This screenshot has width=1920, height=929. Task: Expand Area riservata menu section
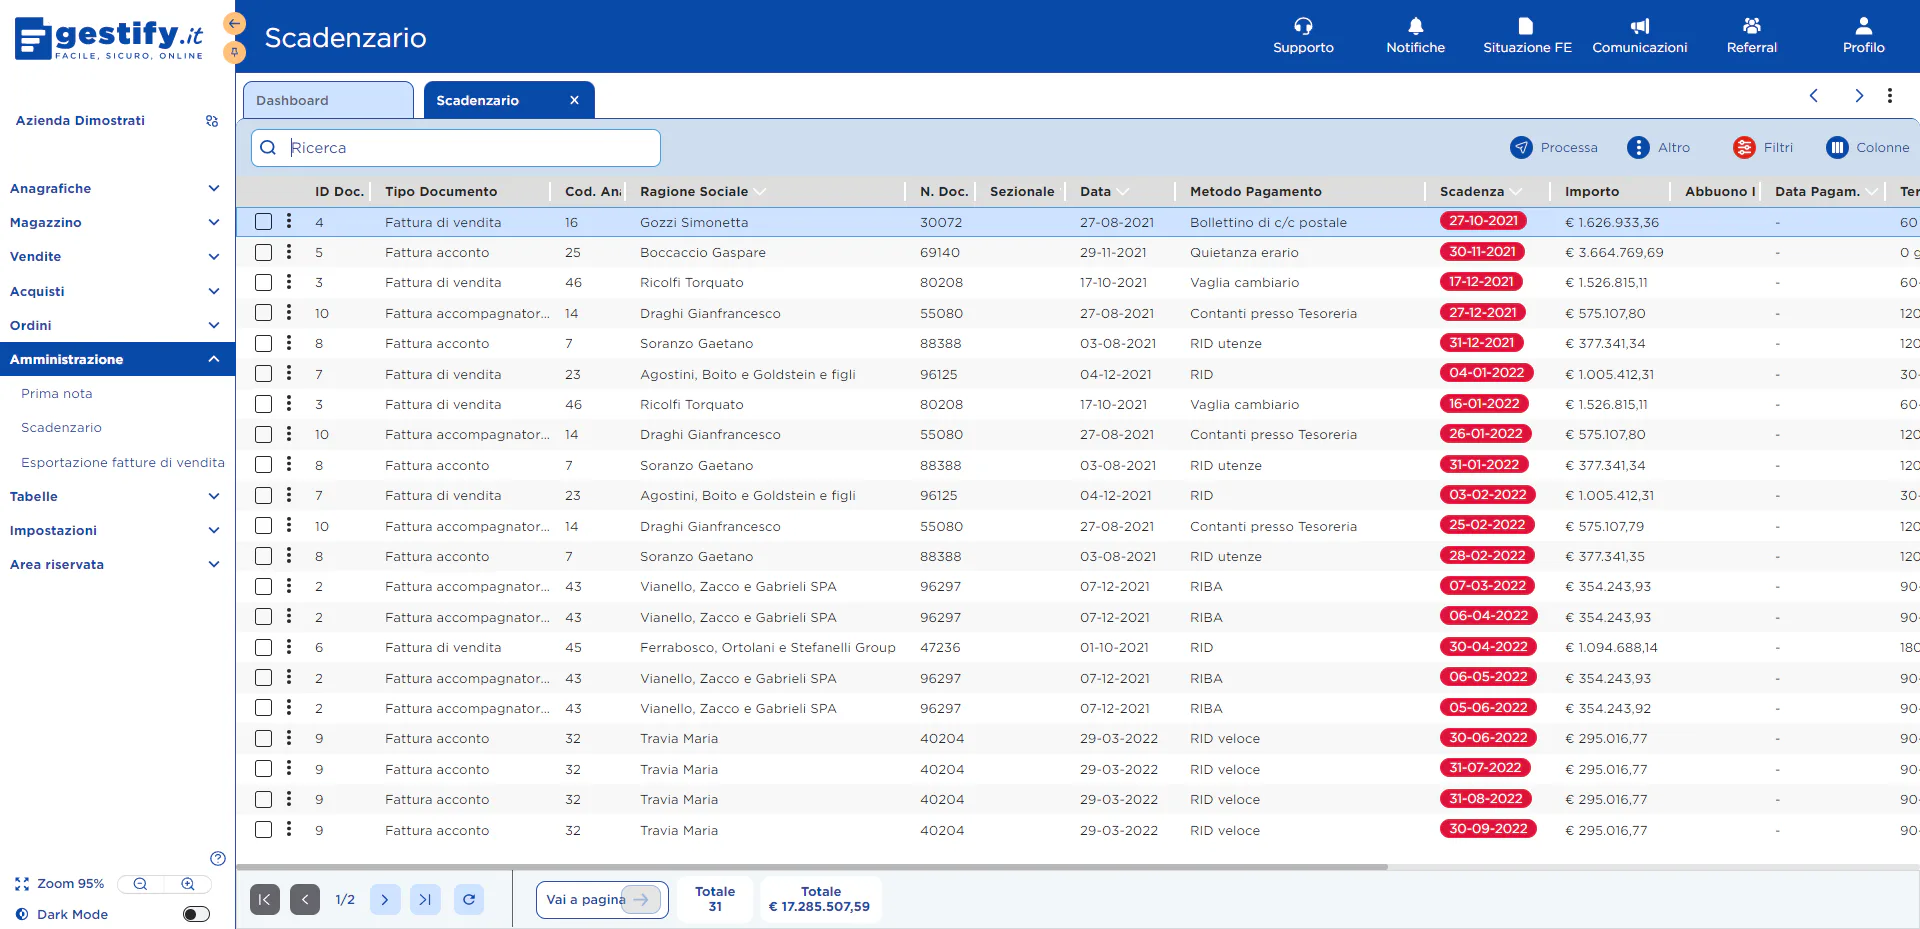[116, 564]
